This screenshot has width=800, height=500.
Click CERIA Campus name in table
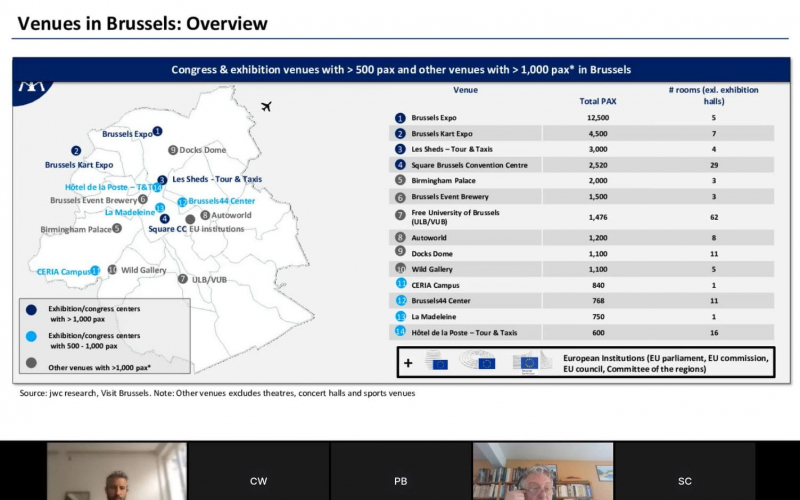coord(435,285)
